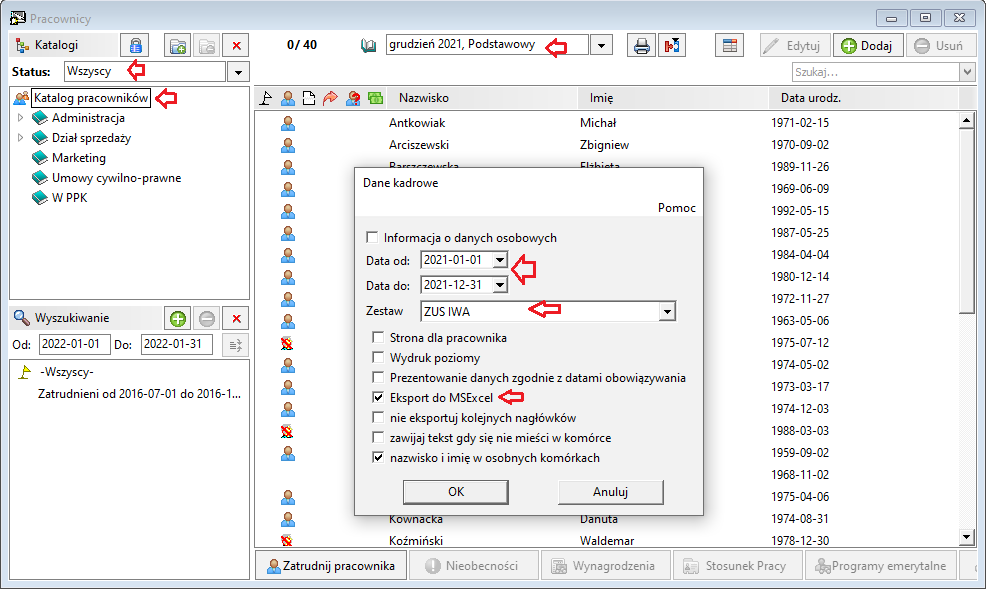Open the Szukaj search dropdown arrow
Viewport: 988px width, 592px height.
(967, 72)
